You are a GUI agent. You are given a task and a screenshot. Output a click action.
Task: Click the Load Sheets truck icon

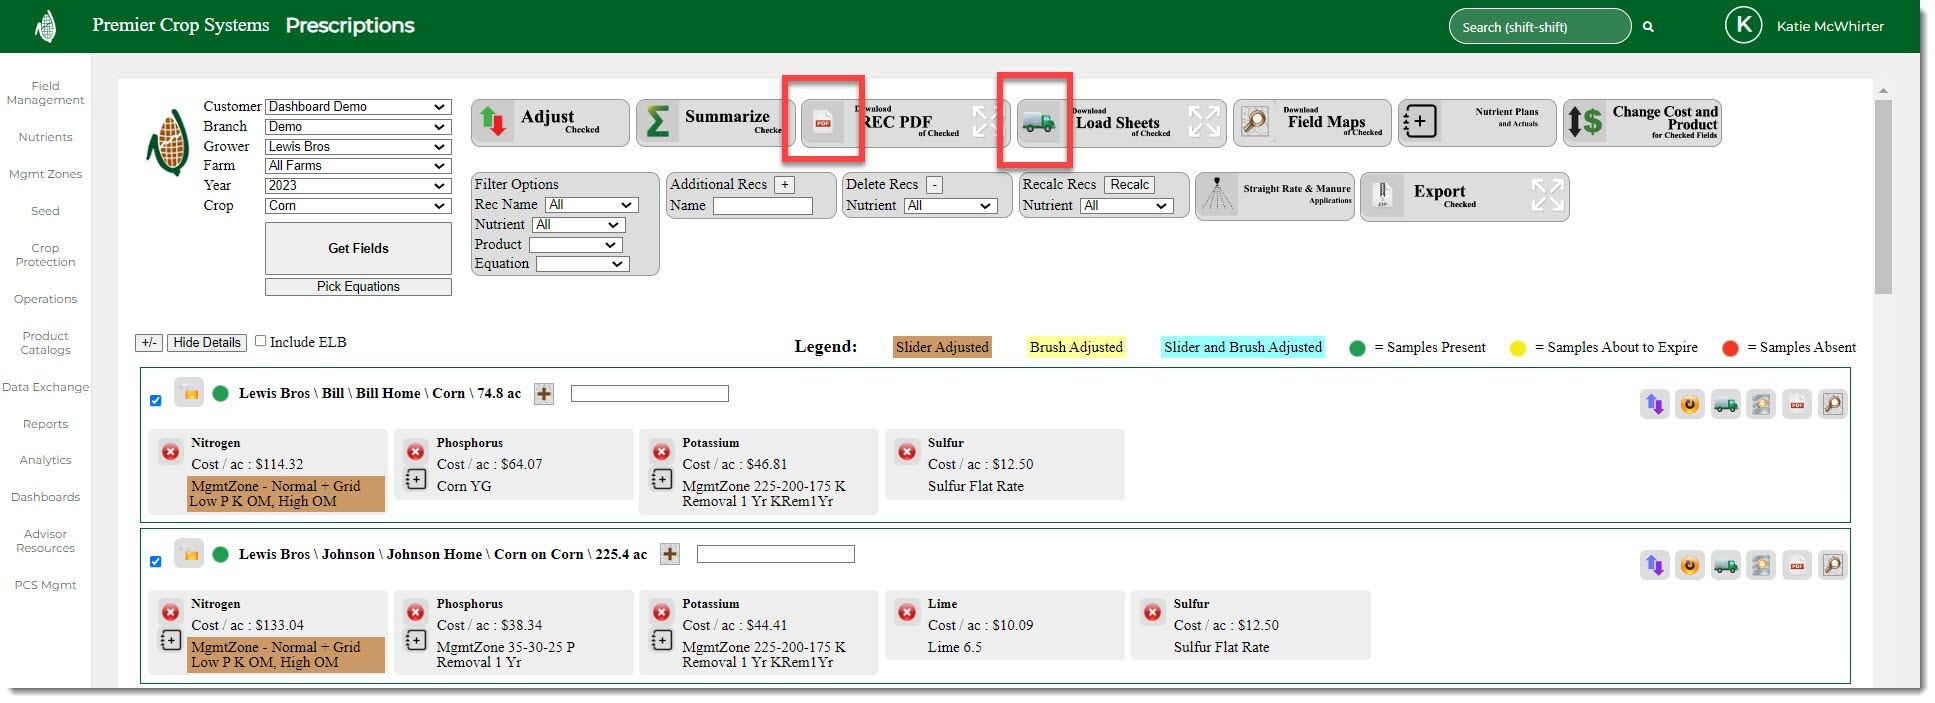click(x=1039, y=123)
